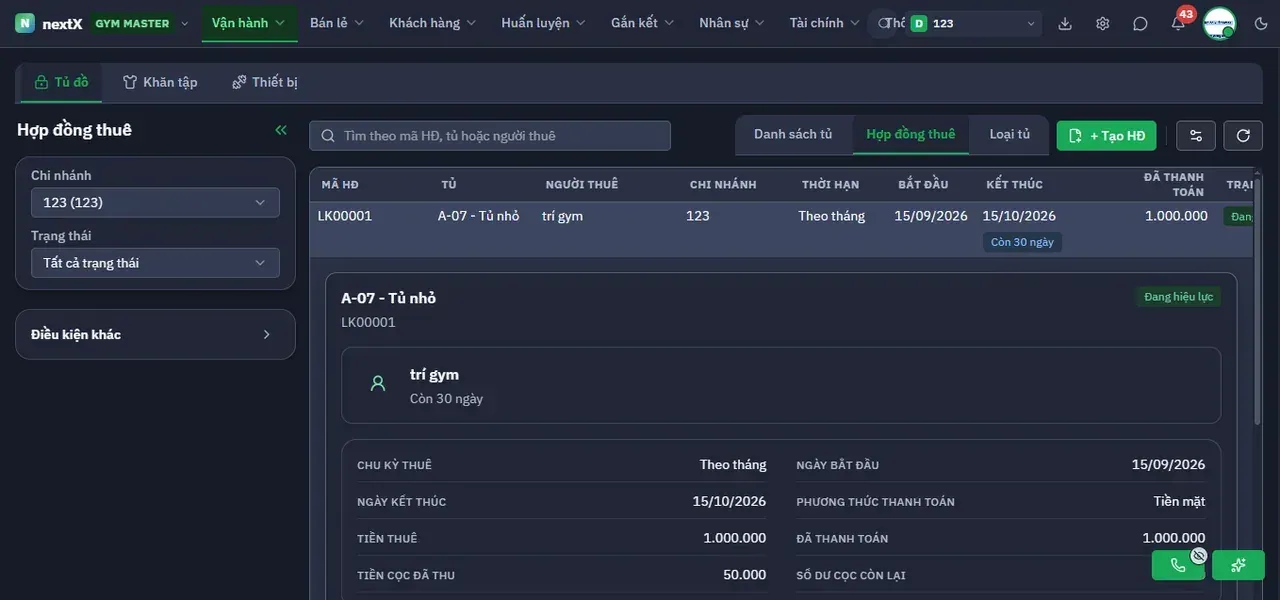Collapse the Hợp đồng thuê filter sidebar
Image resolution: width=1280 pixels, height=600 pixels.
tap(281, 130)
